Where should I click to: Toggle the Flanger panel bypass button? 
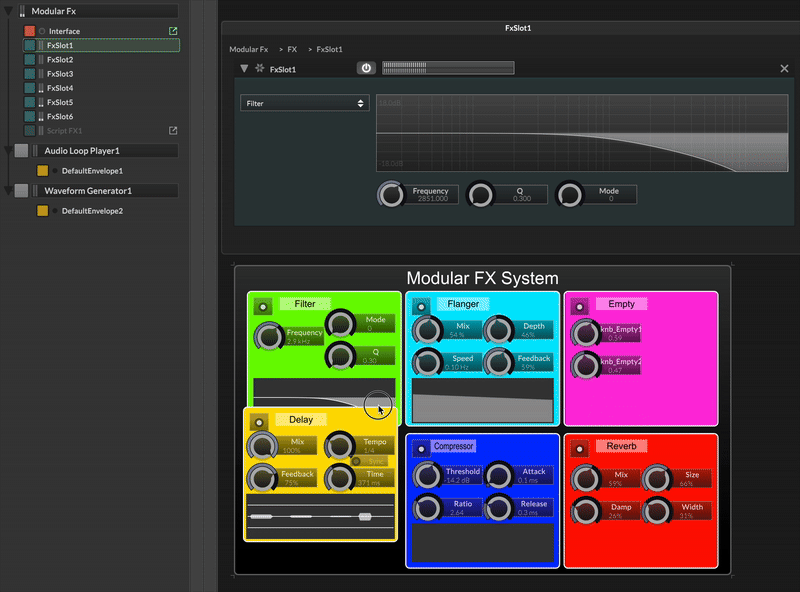tap(421, 307)
